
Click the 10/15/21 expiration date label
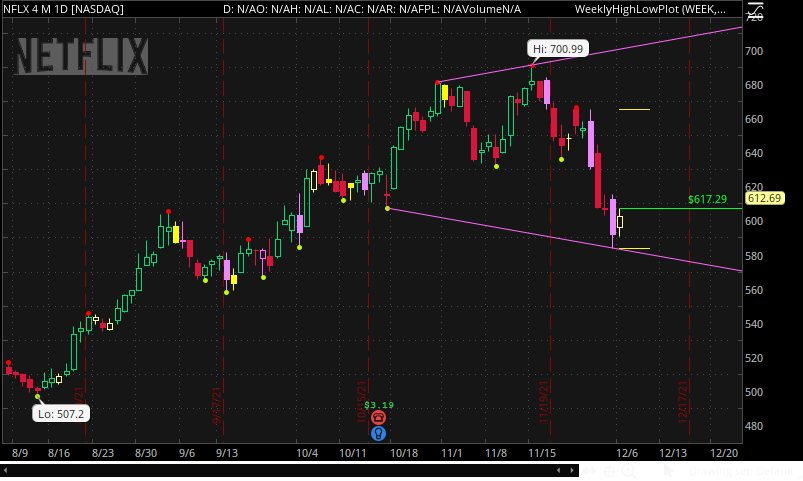coord(362,402)
